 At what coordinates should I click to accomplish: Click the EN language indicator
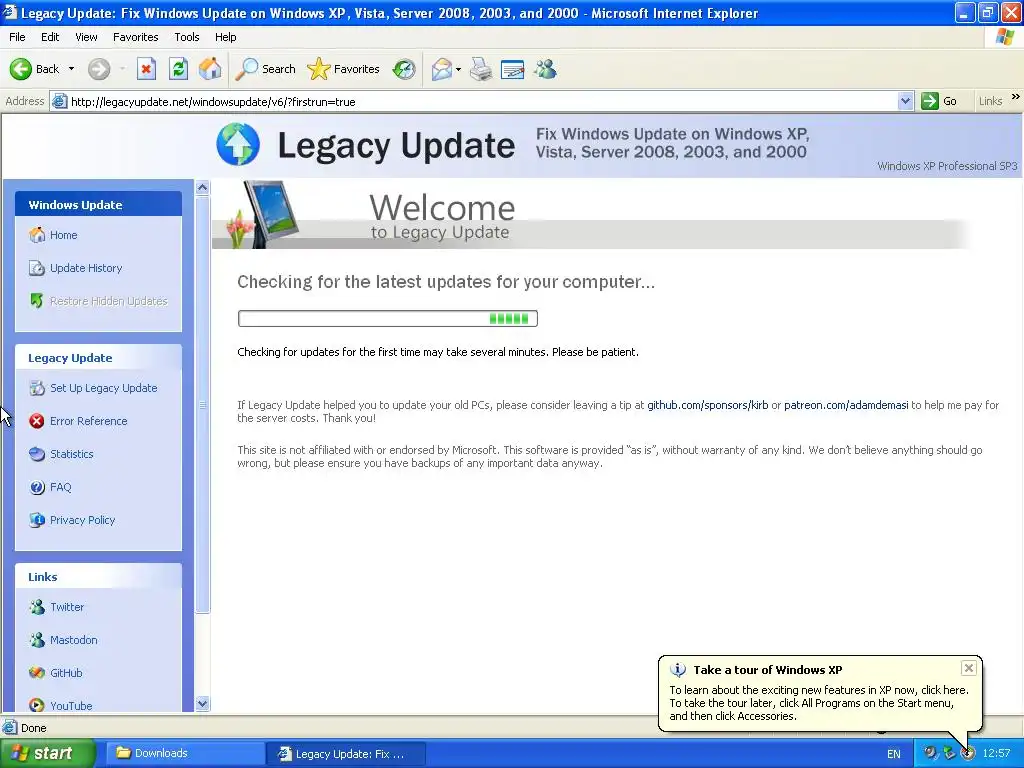(893, 754)
